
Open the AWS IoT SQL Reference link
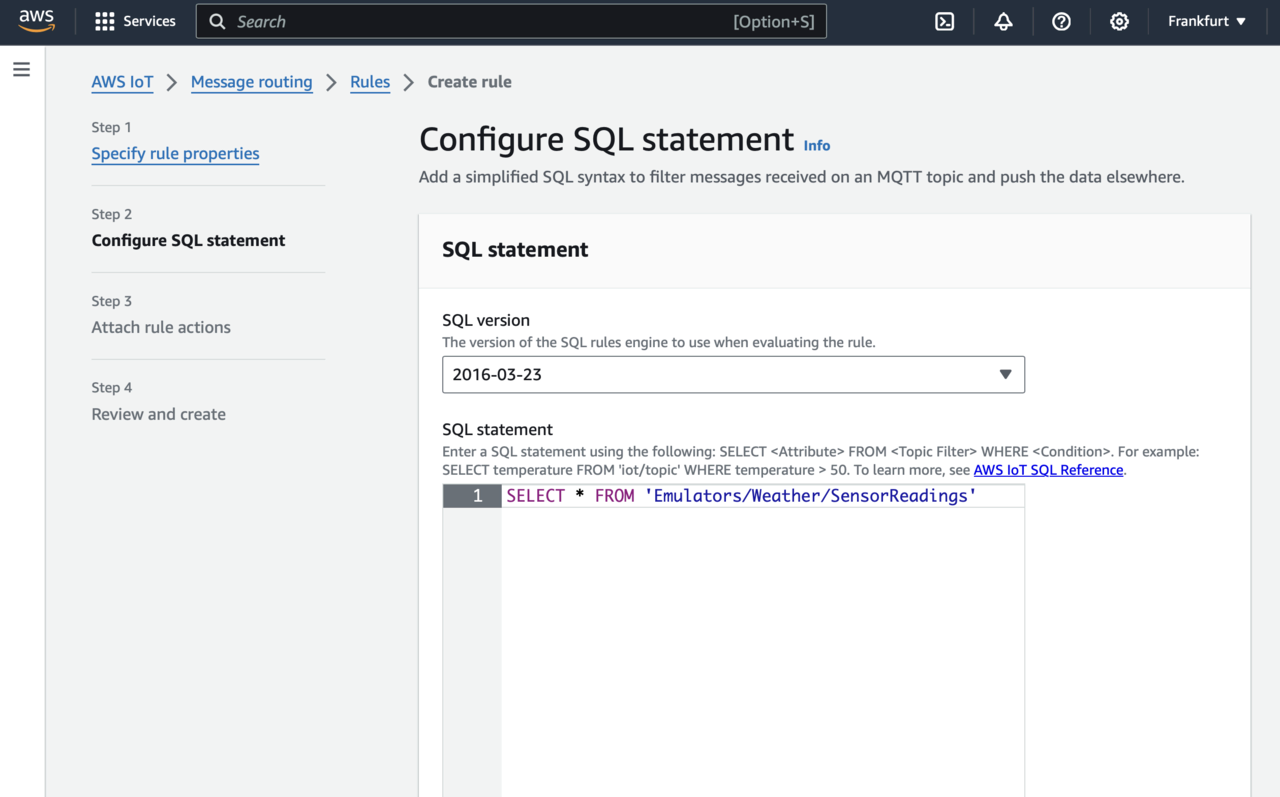pos(1048,470)
